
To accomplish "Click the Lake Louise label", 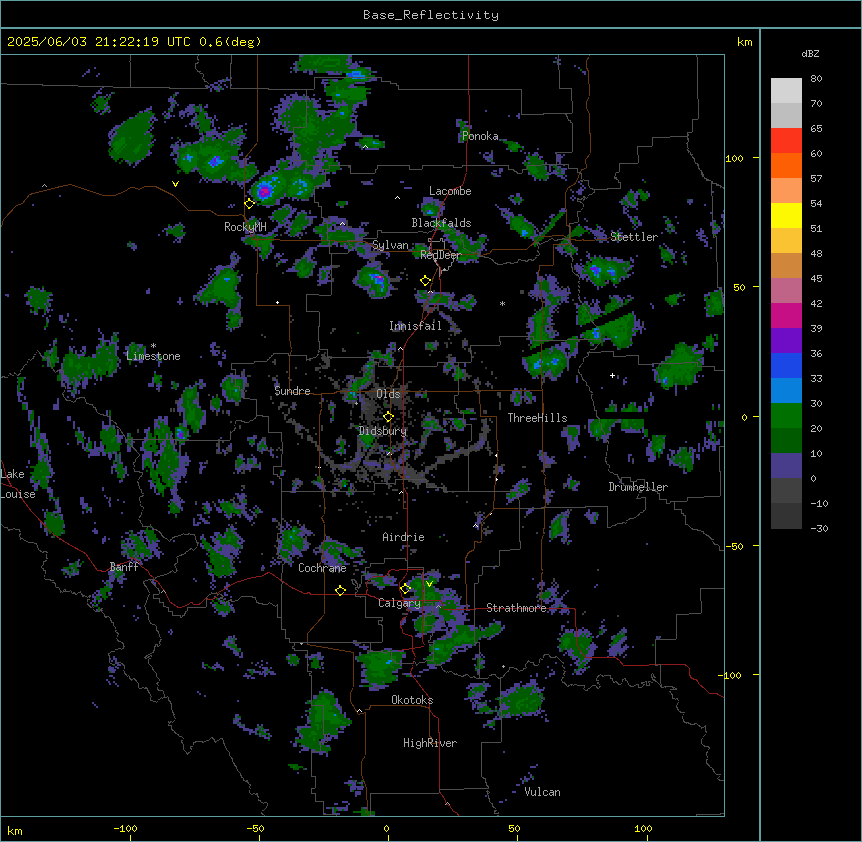I will click(16, 484).
